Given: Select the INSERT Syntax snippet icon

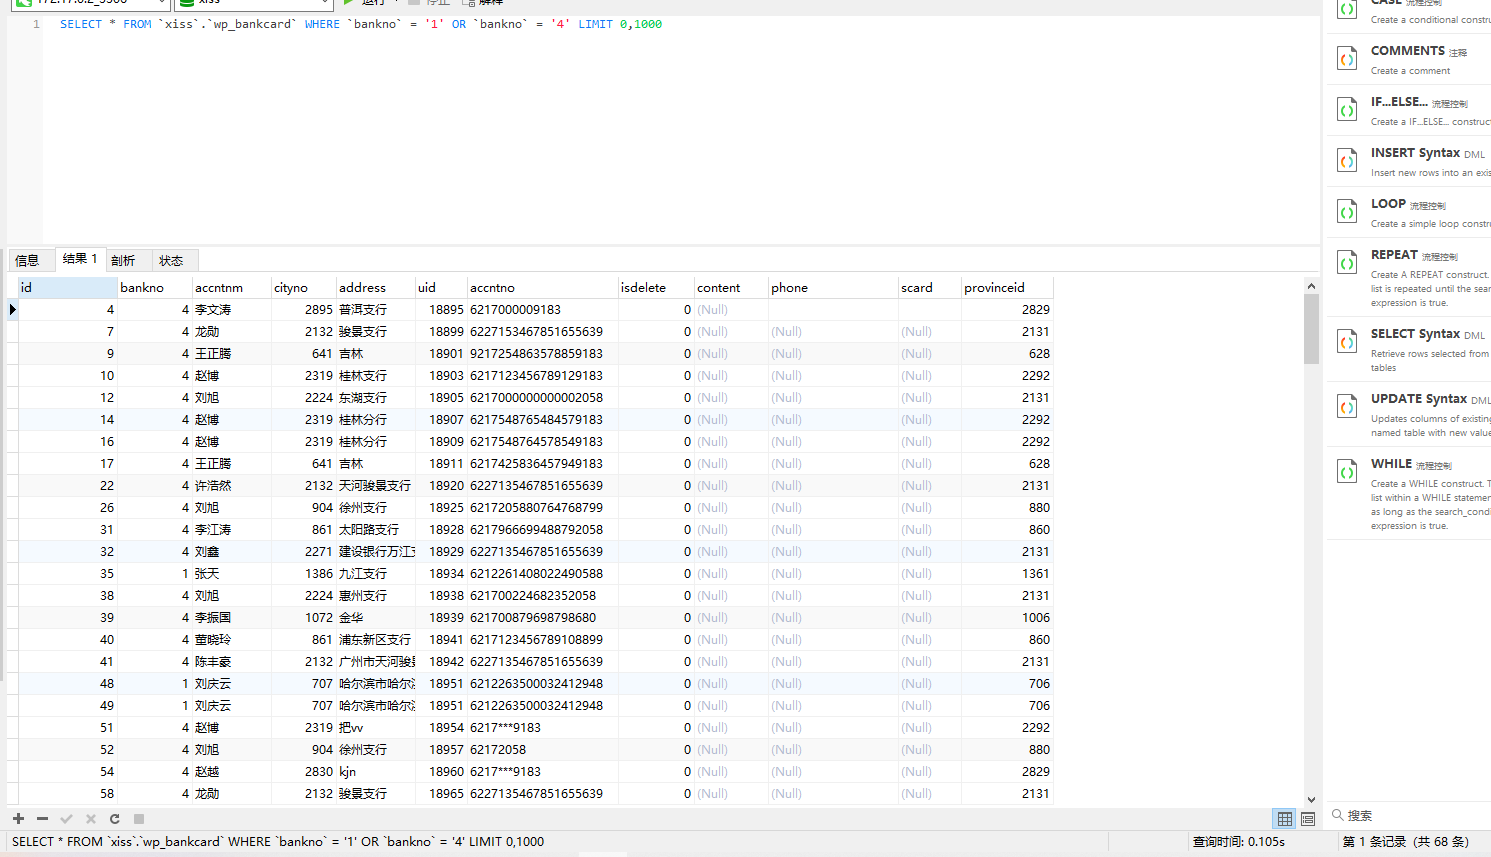Looking at the screenshot, I should coord(1347,161).
